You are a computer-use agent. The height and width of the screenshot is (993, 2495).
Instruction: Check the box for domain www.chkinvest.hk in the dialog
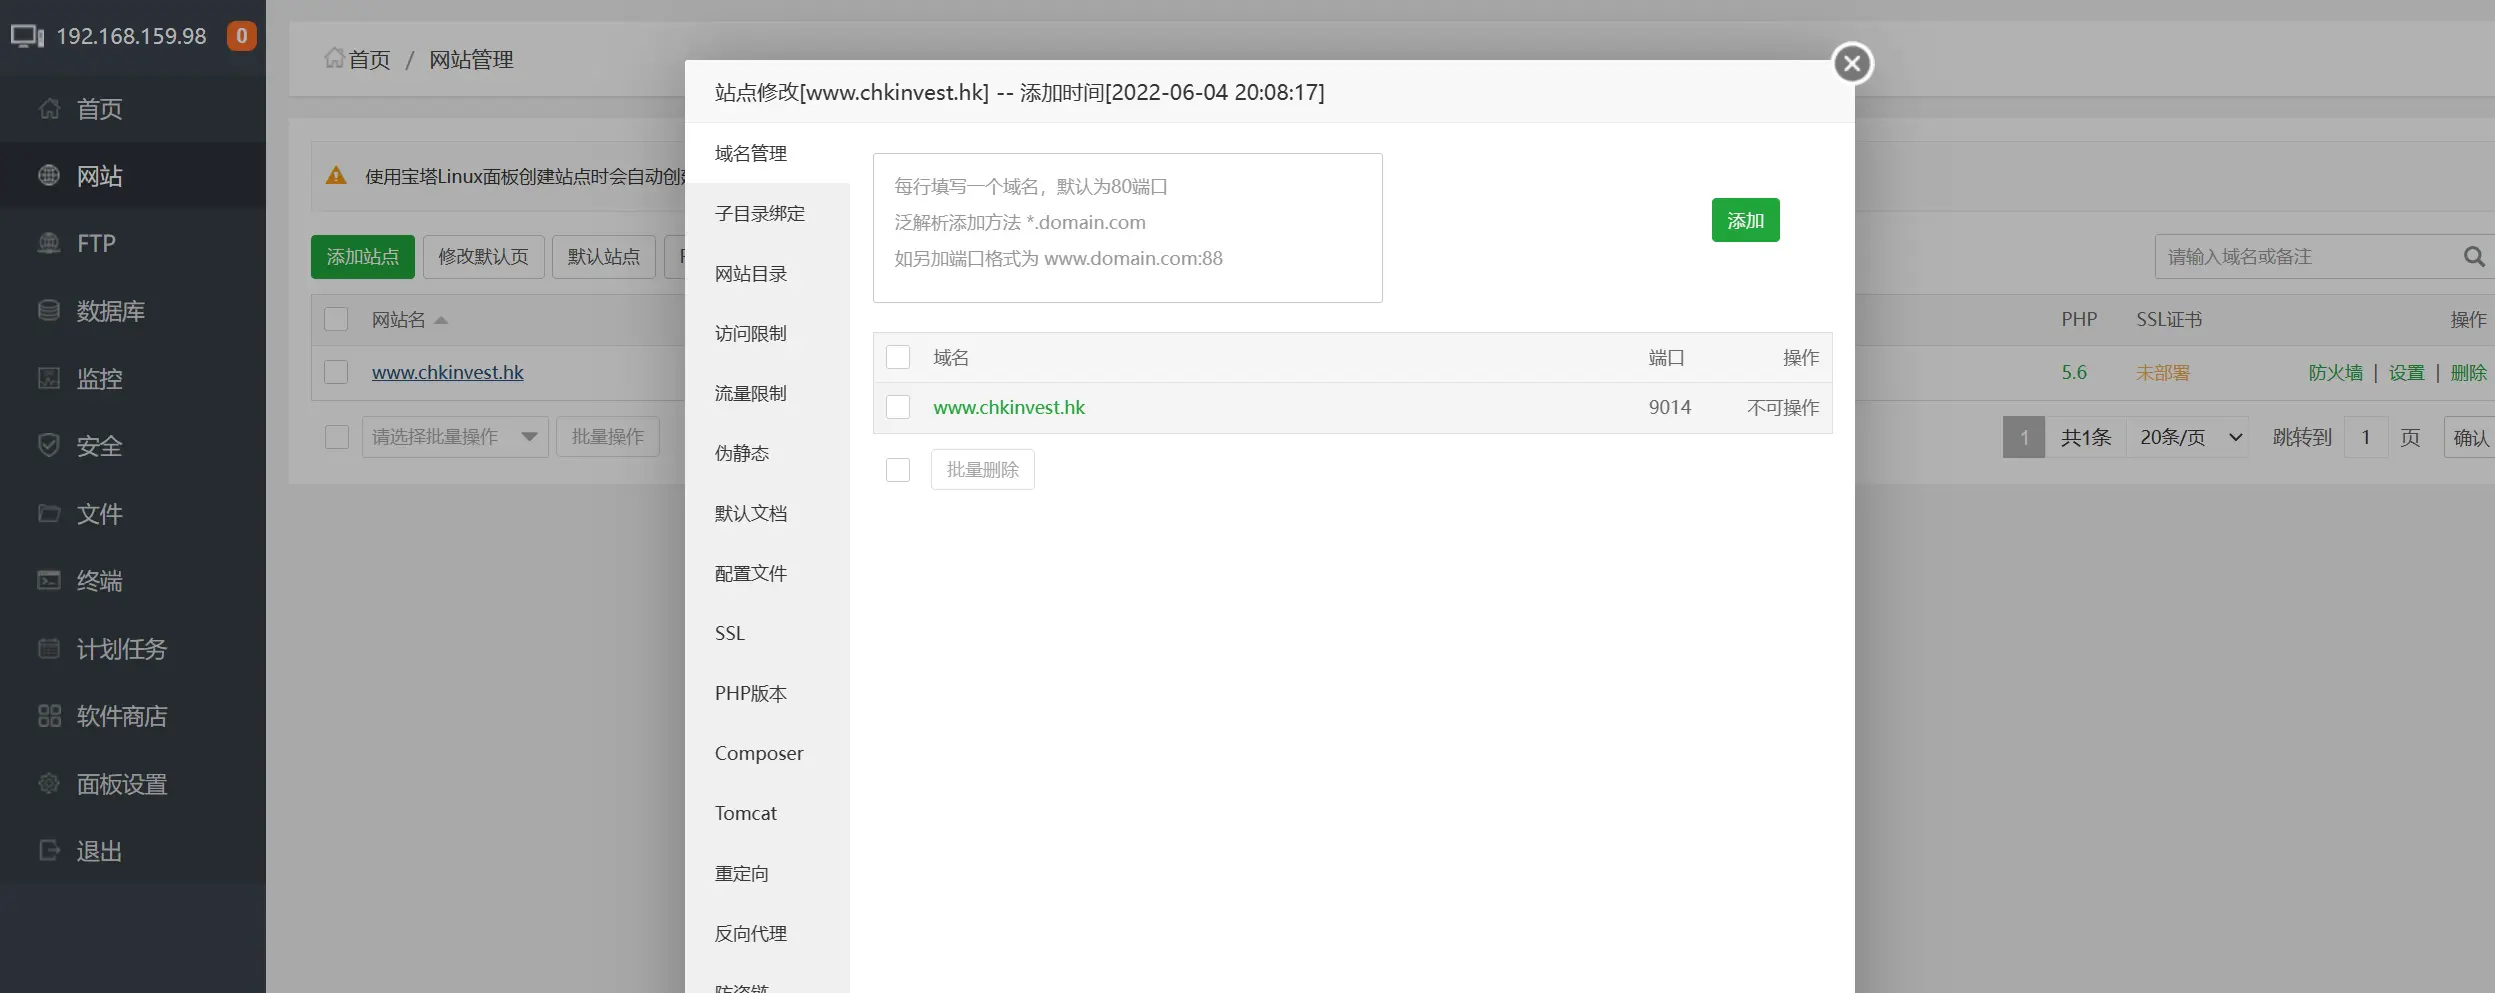coord(898,407)
